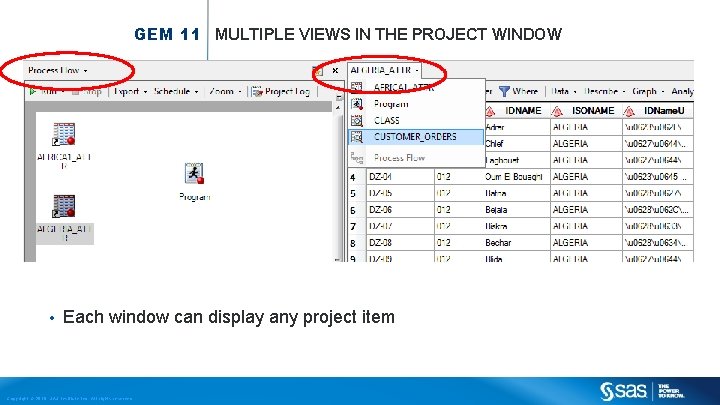Open the Analyze menu in grid toolbar
Image resolution: width=720 pixels, height=405 pixels.
coord(682,91)
